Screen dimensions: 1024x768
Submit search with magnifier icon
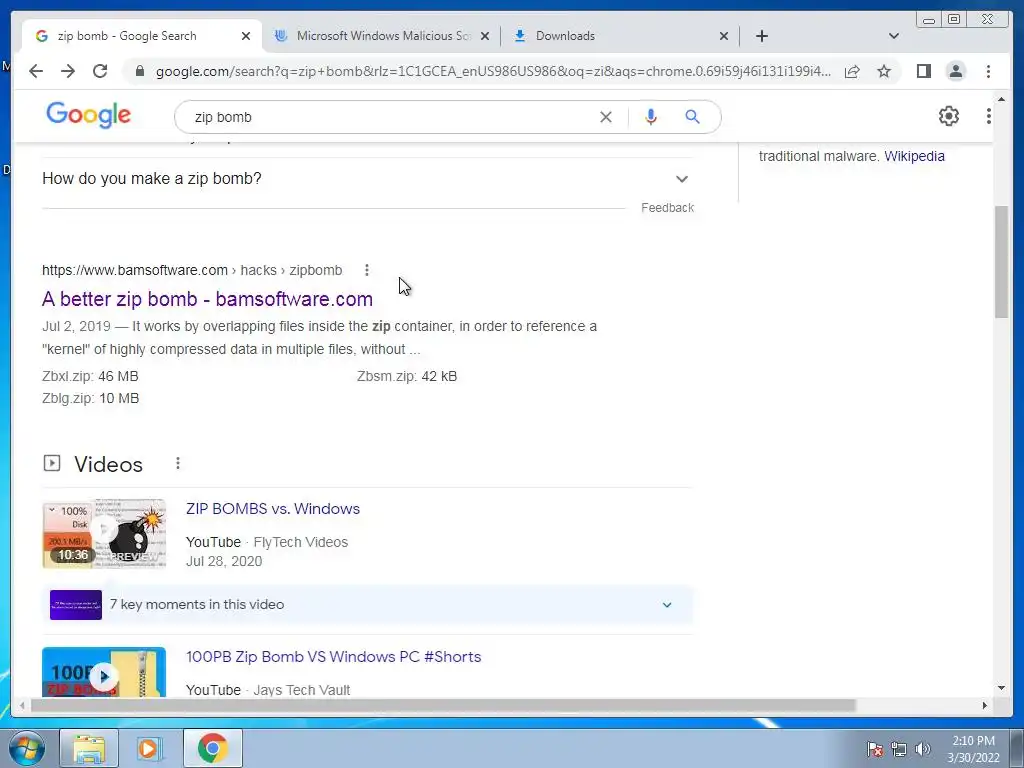[692, 117]
